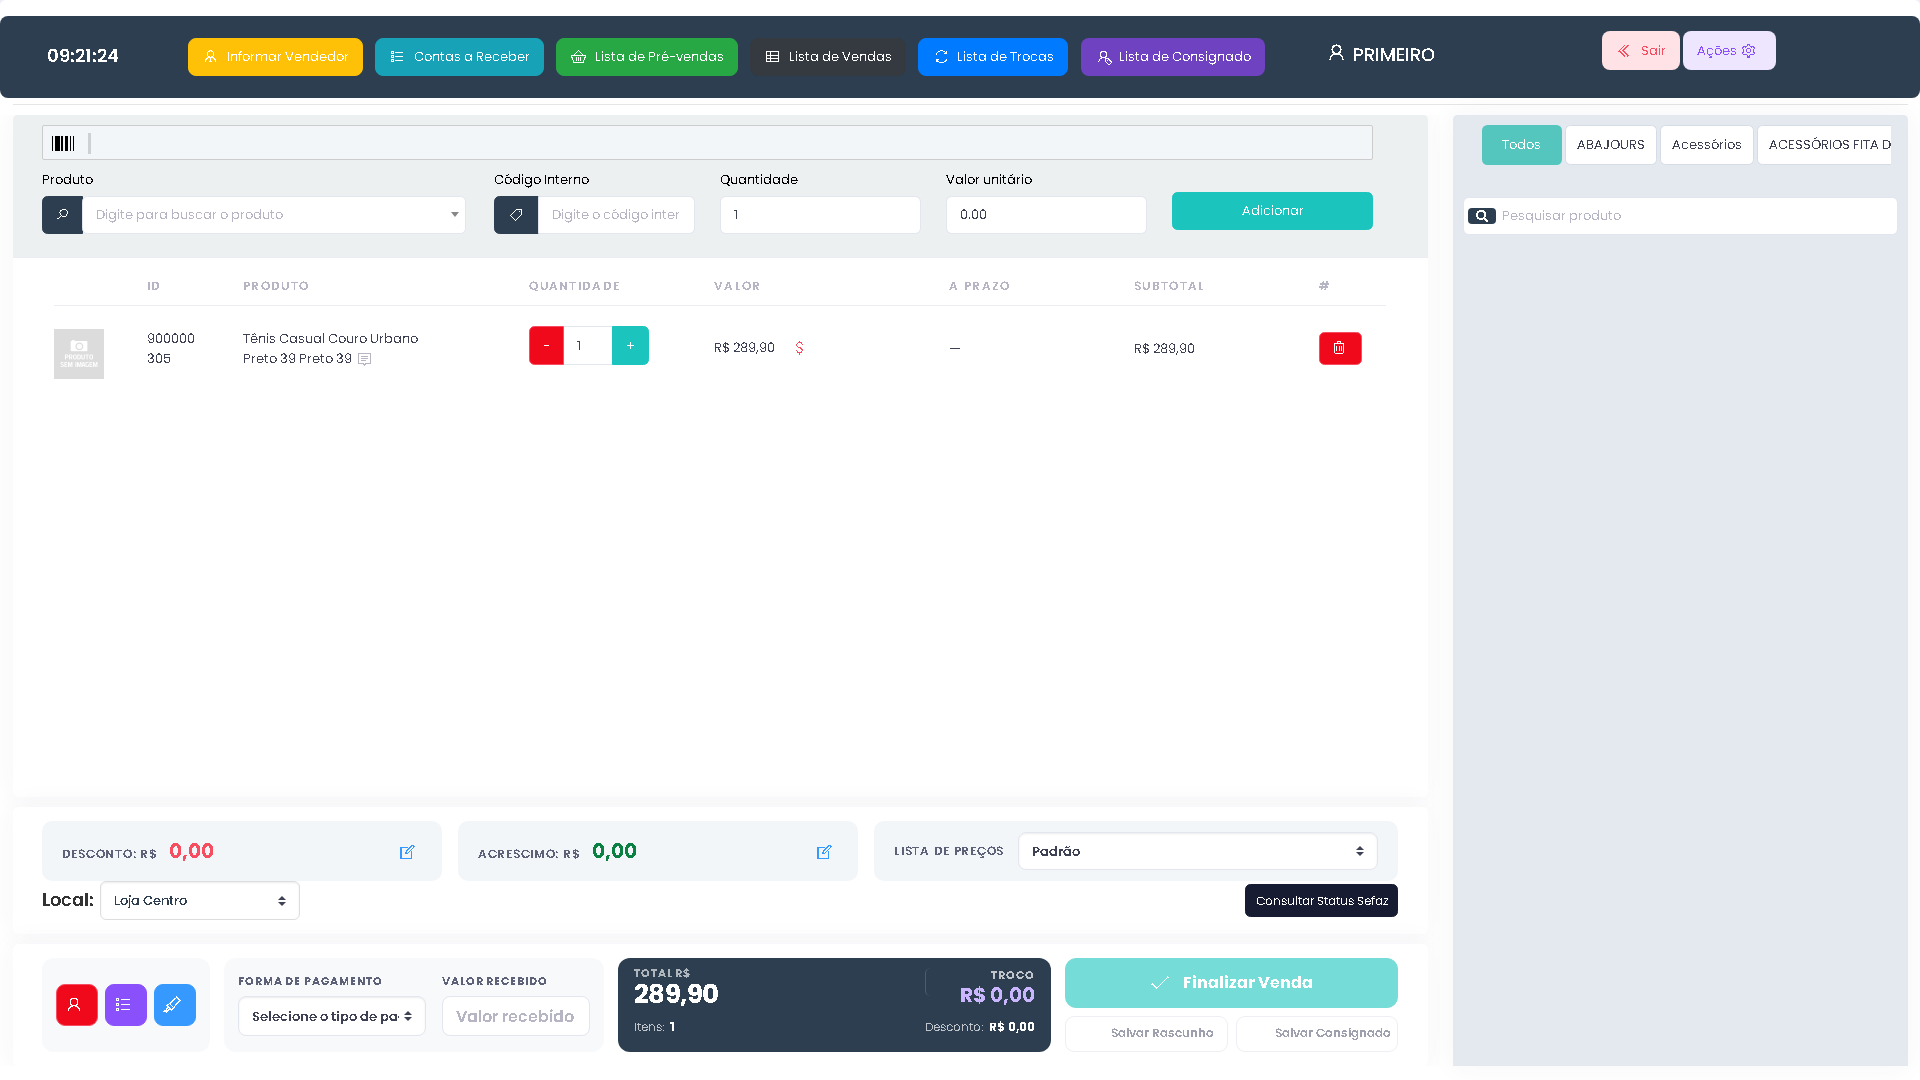Open the Lista de Preços Padrão dropdown
Screen dimensions: 1920x1080
coord(1198,852)
